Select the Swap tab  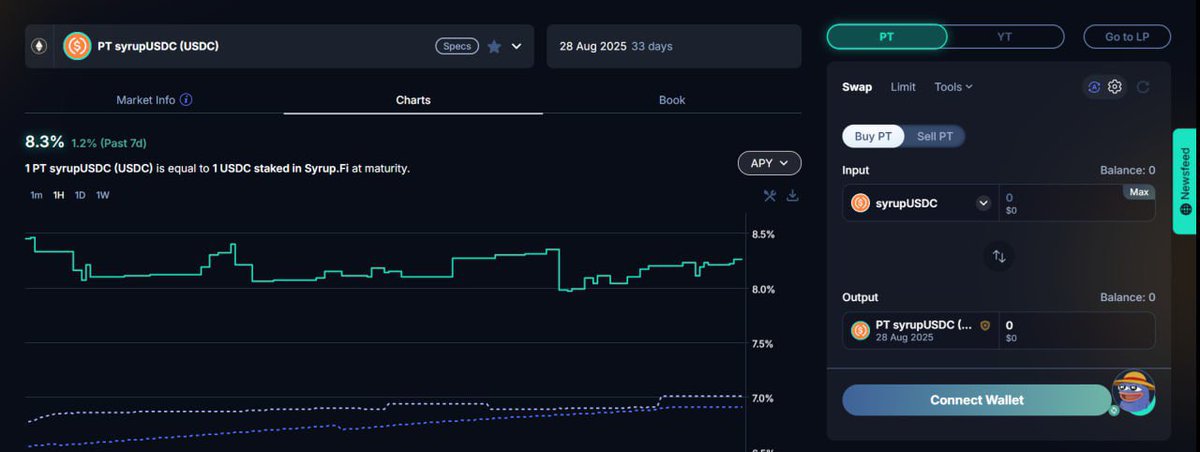coord(857,87)
